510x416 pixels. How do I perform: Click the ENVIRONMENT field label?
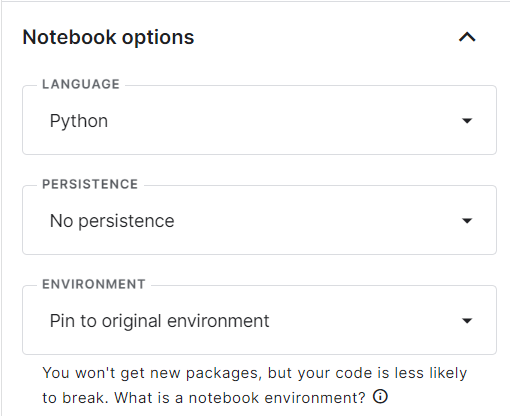(94, 284)
